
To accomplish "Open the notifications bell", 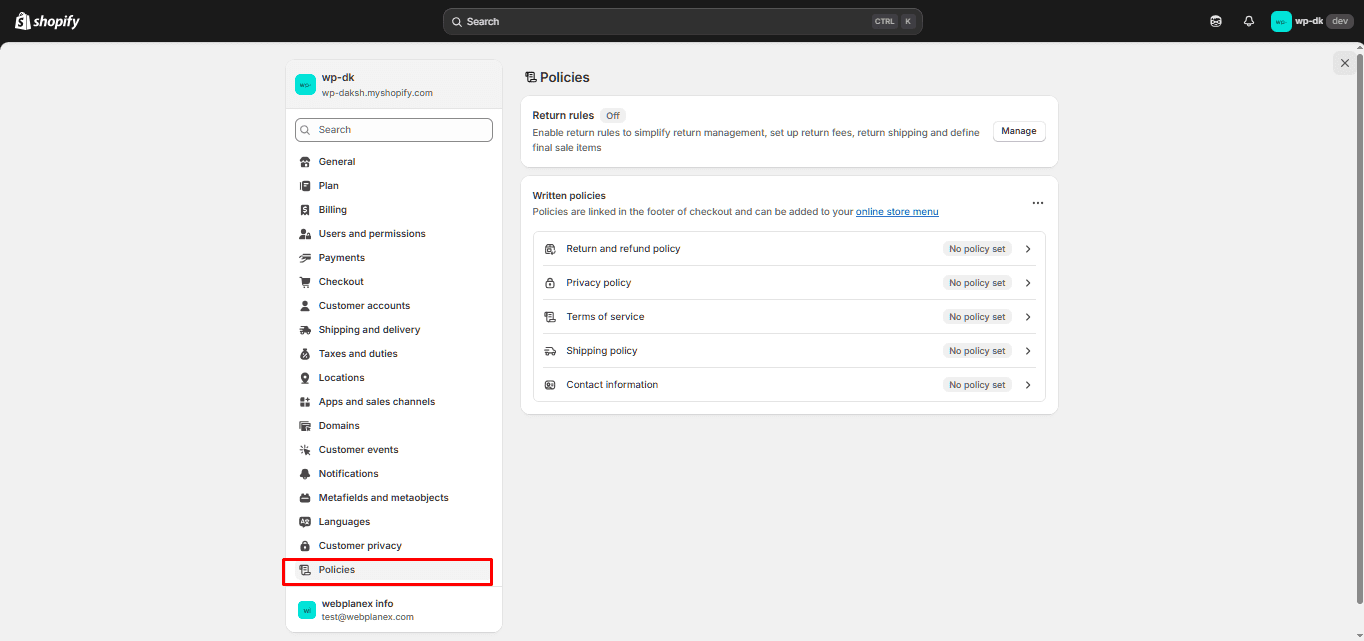I will point(1248,20).
